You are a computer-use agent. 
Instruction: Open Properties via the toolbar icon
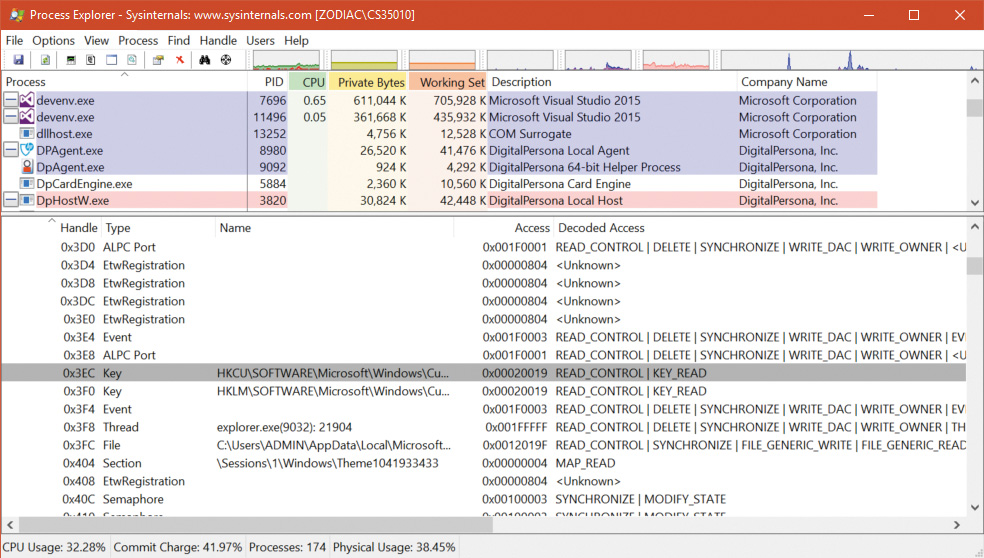click(x=158, y=60)
